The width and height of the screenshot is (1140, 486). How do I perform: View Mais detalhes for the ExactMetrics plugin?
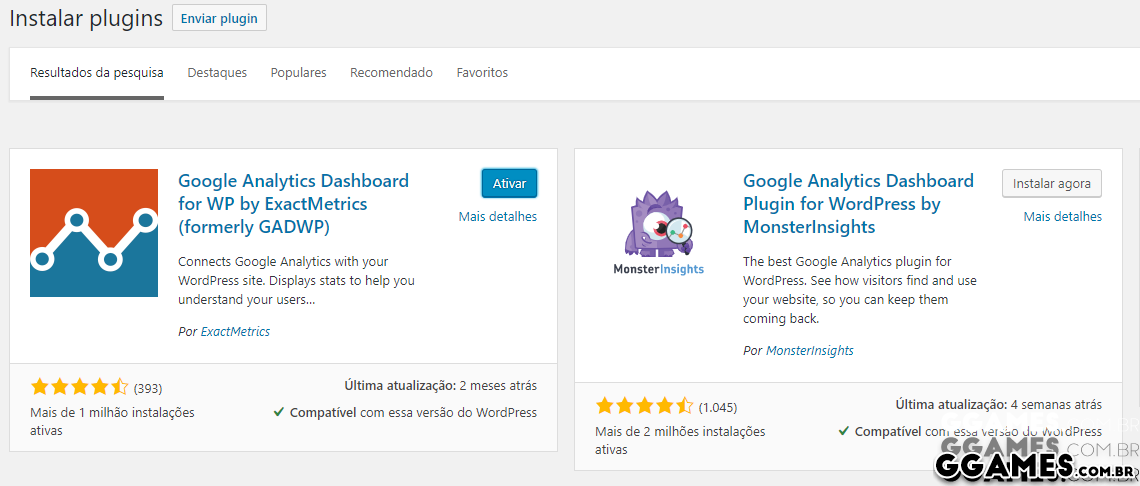[x=497, y=216]
